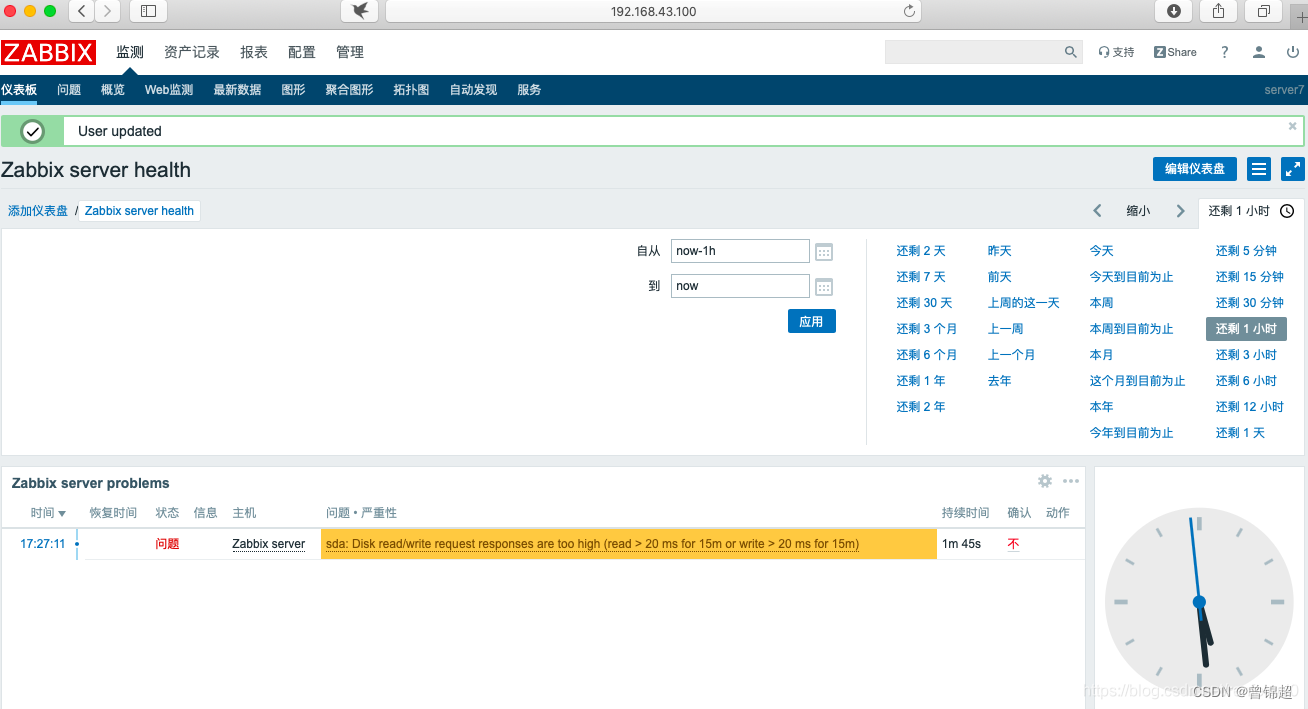Toggle the 还剩 1 小时 time selector tab
Image resolution: width=1308 pixels, height=709 pixels.
coord(1251,211)
